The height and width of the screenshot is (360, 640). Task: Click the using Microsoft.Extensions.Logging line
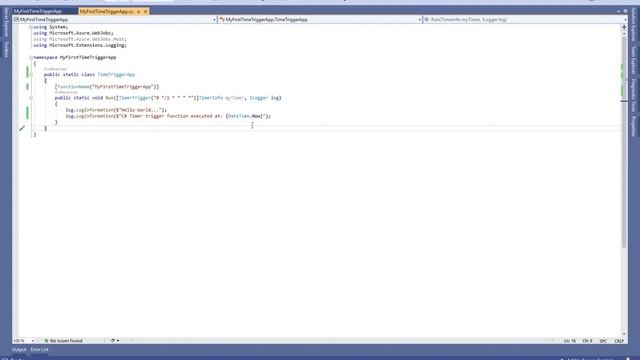pos(80,45)
